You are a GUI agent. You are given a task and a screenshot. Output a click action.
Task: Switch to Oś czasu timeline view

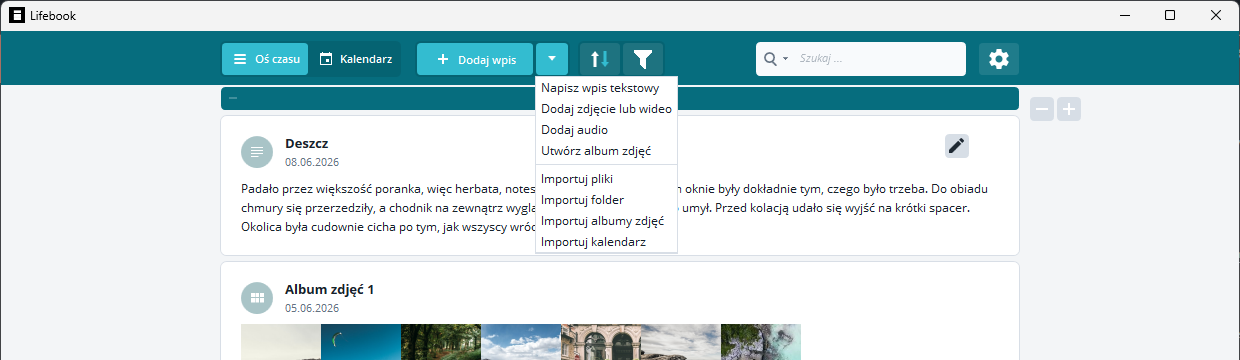265,59
